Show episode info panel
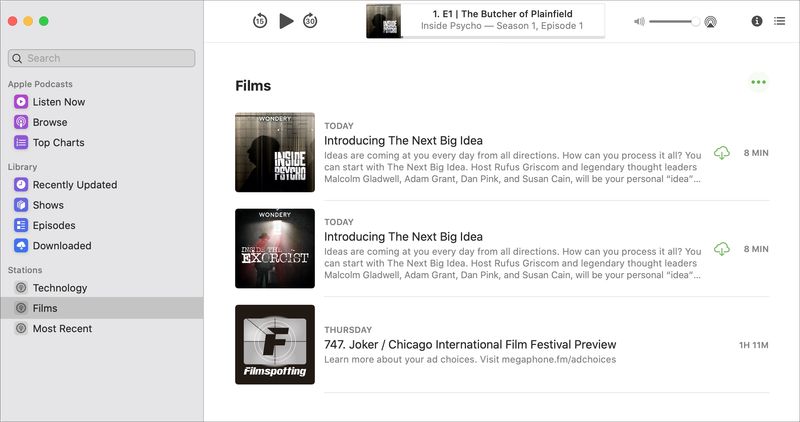 757,21
